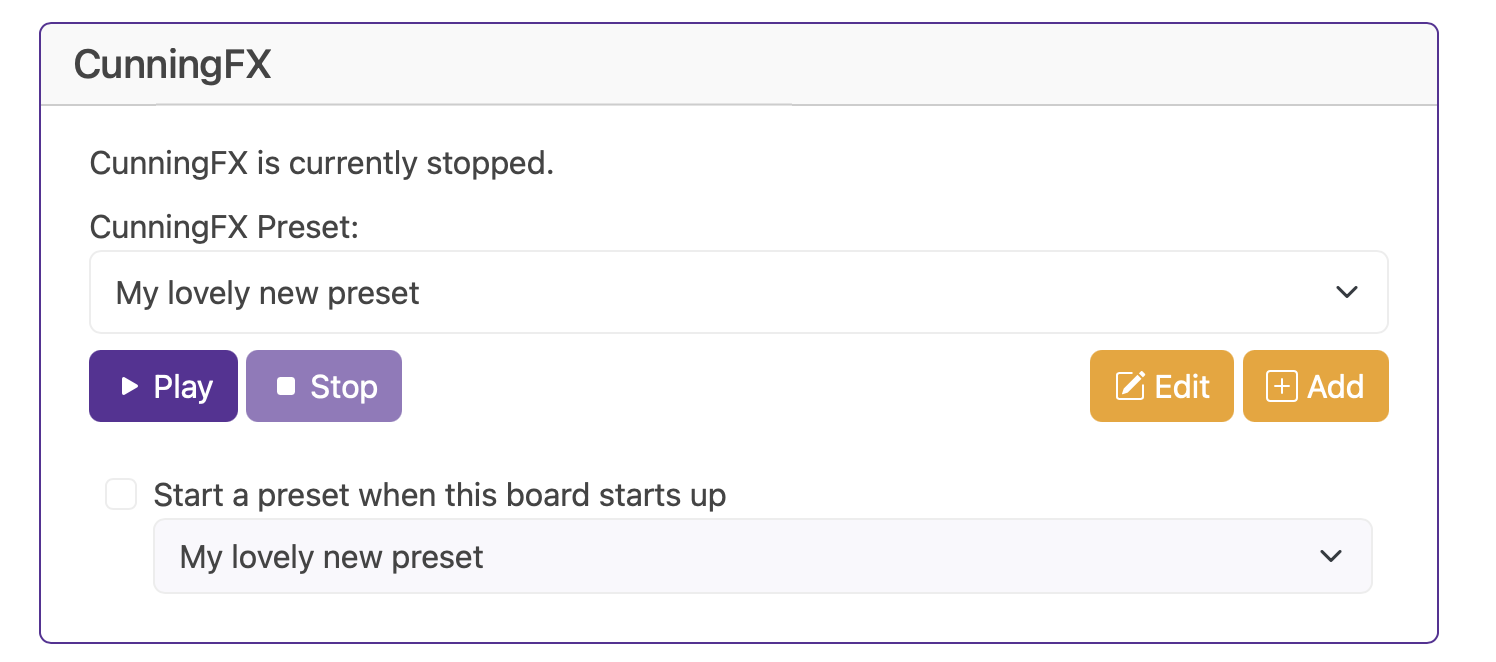
Task: Click the chevron of startup preset selector
Action: [1331, 556]
